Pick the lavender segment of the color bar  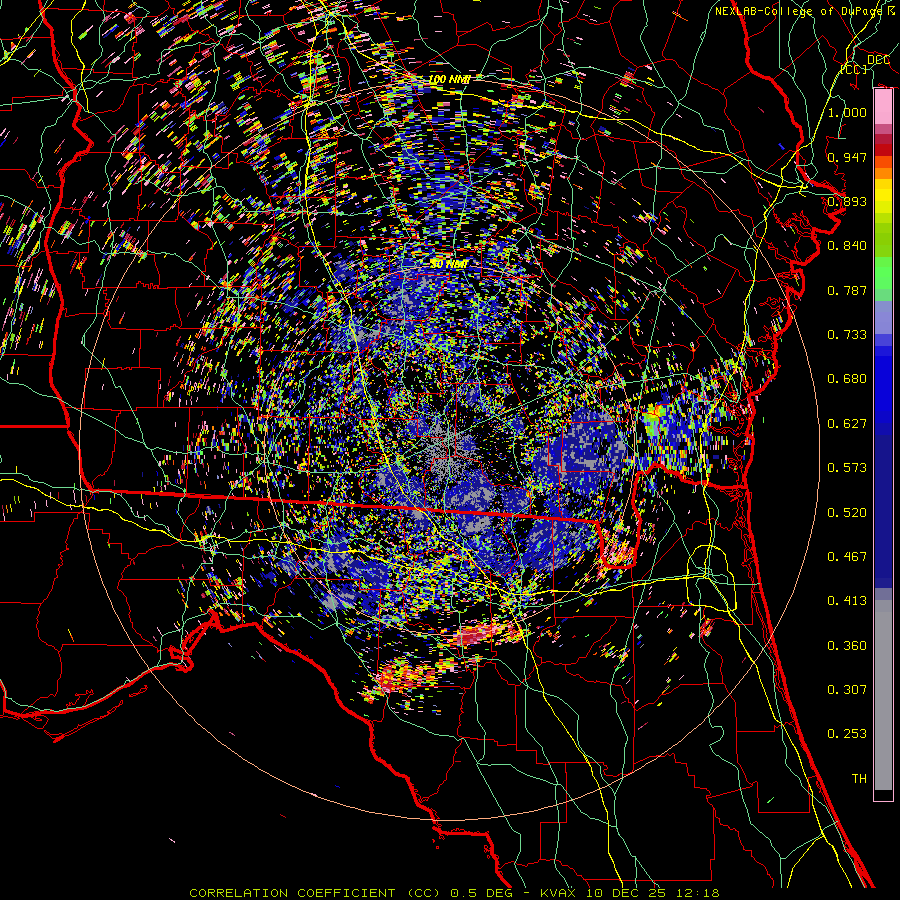pos(883,317)
